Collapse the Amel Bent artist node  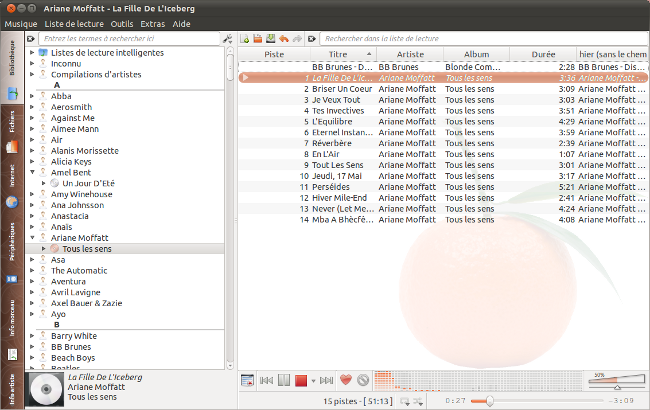(32, 172)
